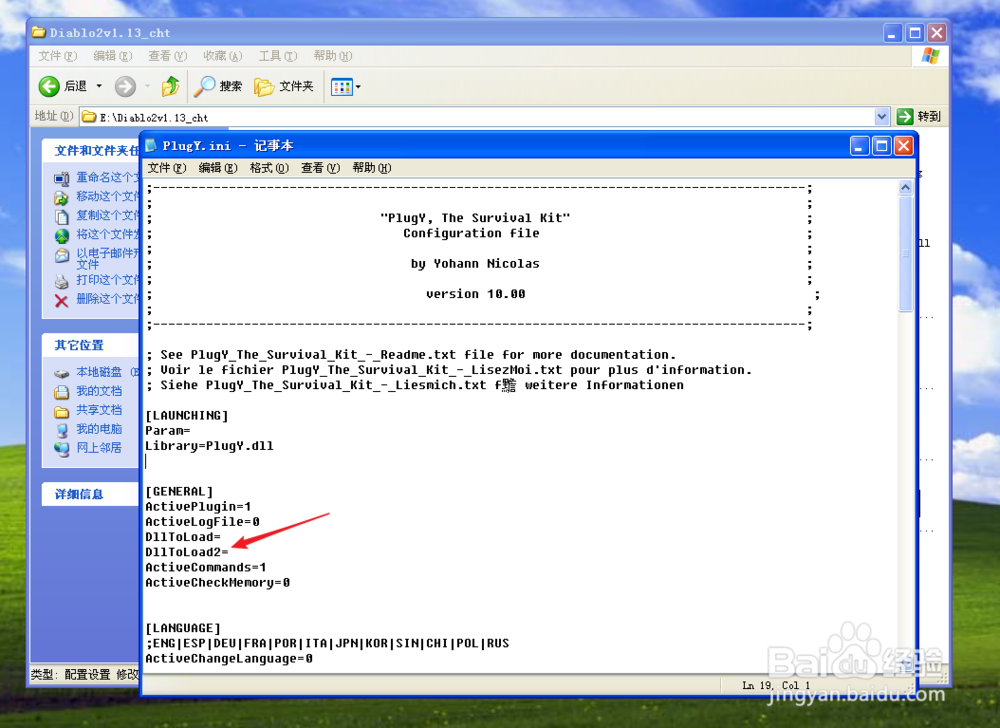Open Explorer Favorites (收藏) menu
1000x728 pixels.
pos(223,56)
